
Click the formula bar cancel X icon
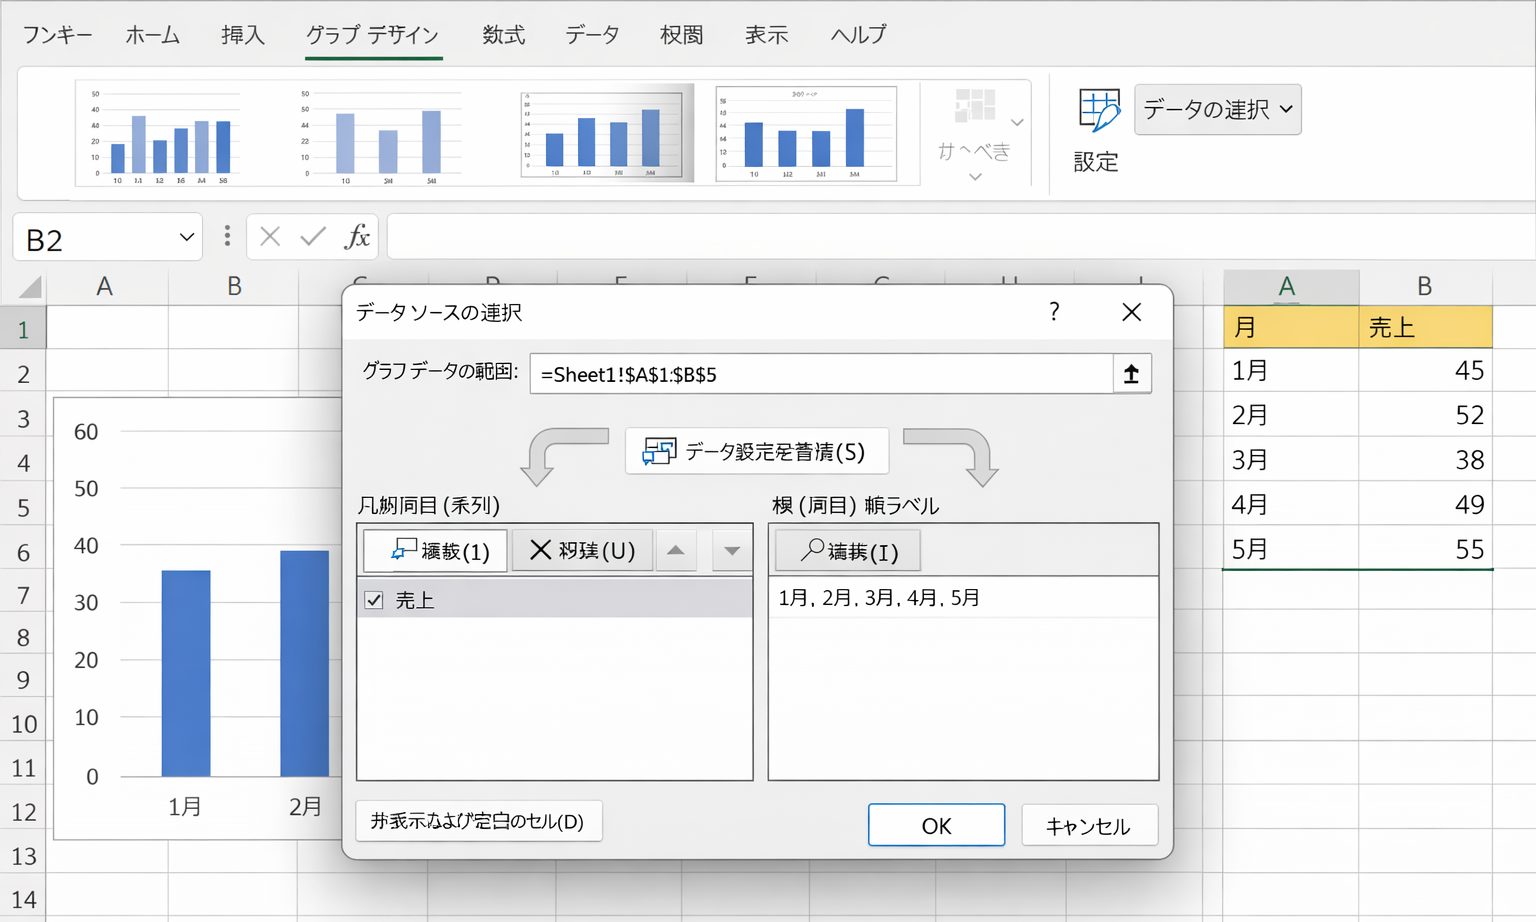(x=270, y=237)
